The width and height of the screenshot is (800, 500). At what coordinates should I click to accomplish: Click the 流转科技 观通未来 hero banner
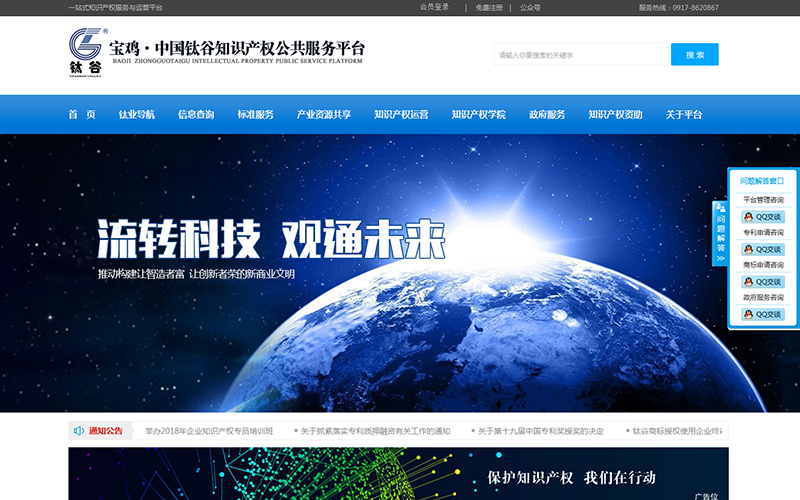point(400,273)
